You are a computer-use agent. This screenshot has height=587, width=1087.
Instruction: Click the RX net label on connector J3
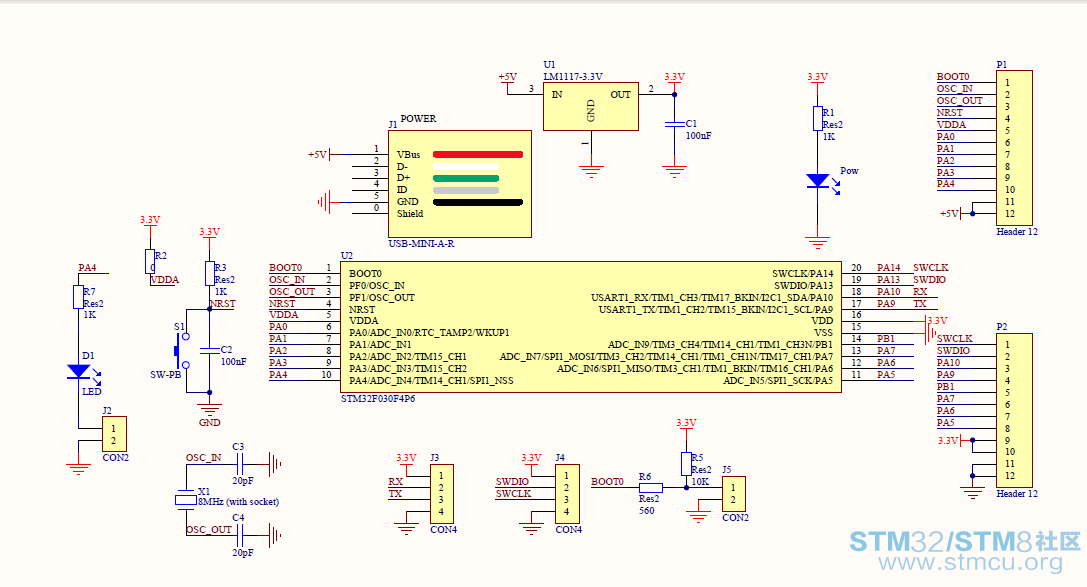tap(395, 482)
